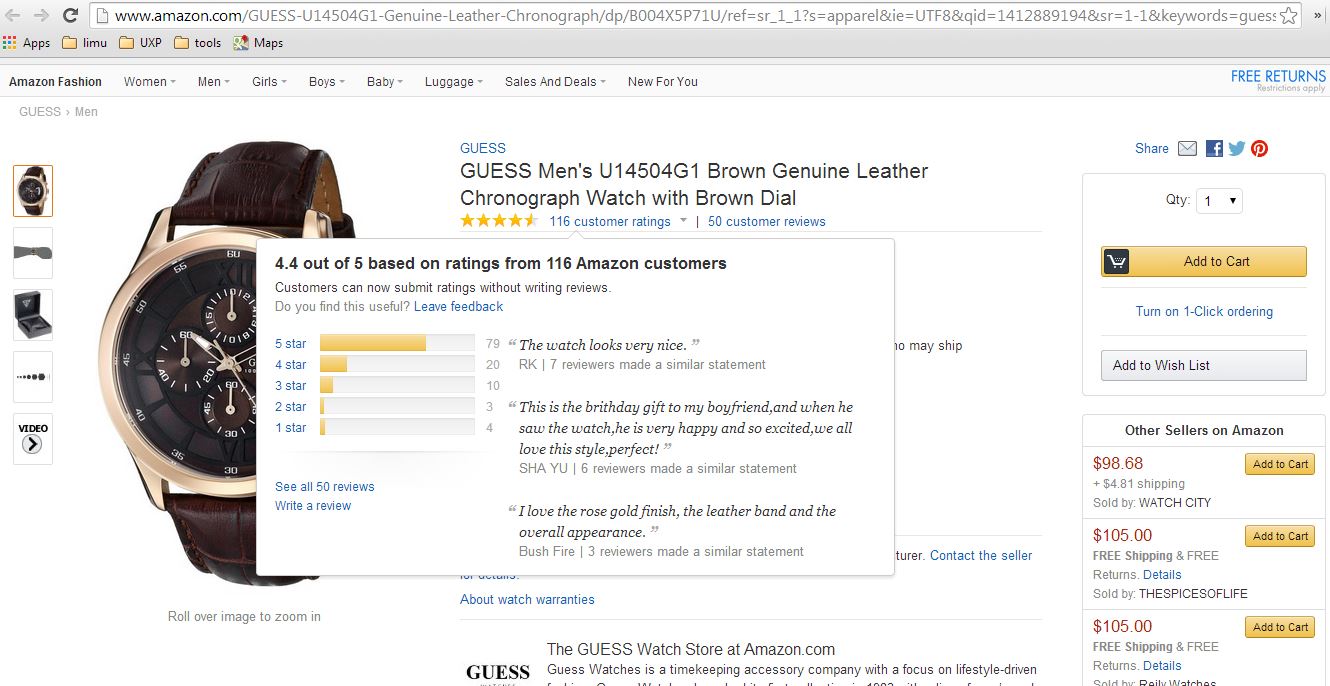
Task: Open the Boys menu dropdown
Action: click(327, 82)
